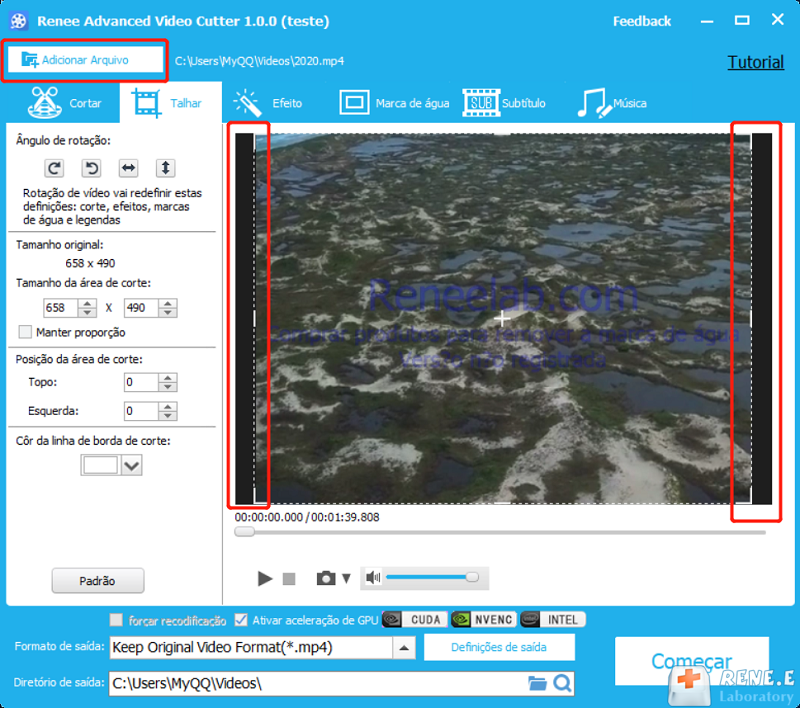Click the Feedback link
Image resolution: width=800 pixels, height=708 pixels.
(642, 21)
